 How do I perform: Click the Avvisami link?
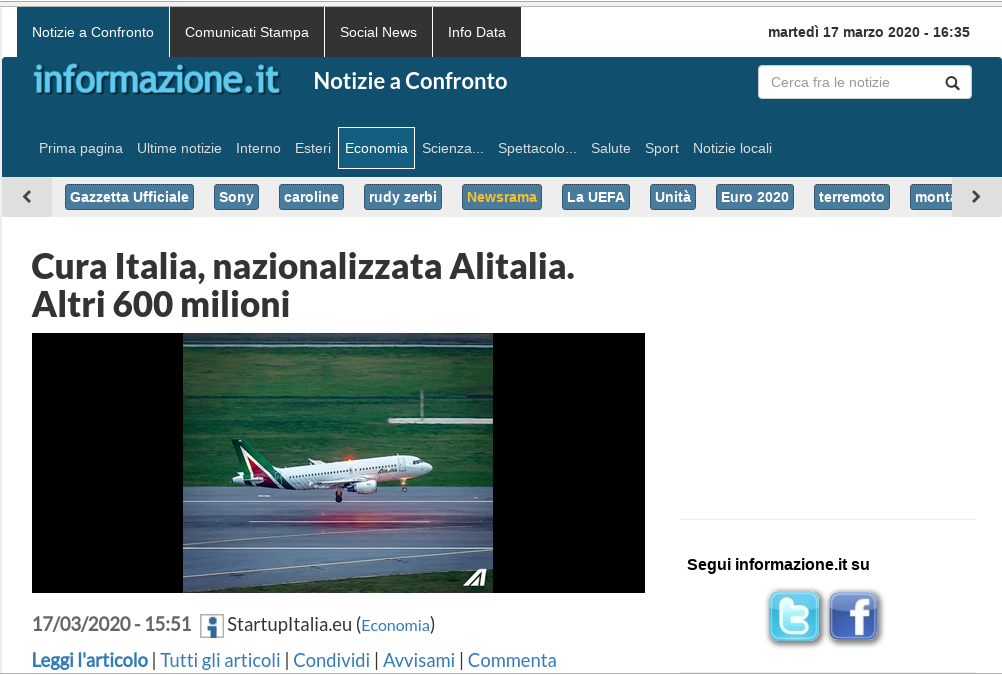point(419,660)
